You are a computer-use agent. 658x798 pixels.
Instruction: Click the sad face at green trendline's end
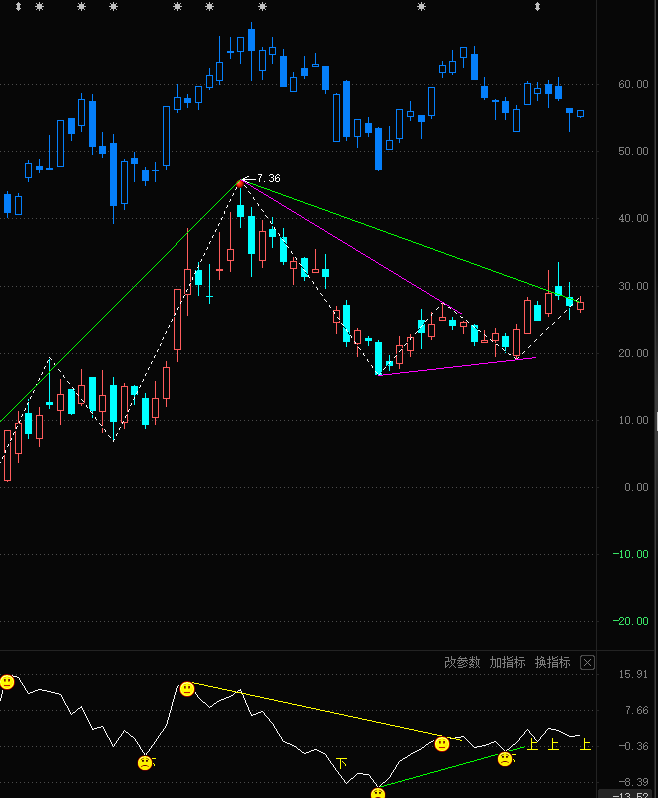505,759
